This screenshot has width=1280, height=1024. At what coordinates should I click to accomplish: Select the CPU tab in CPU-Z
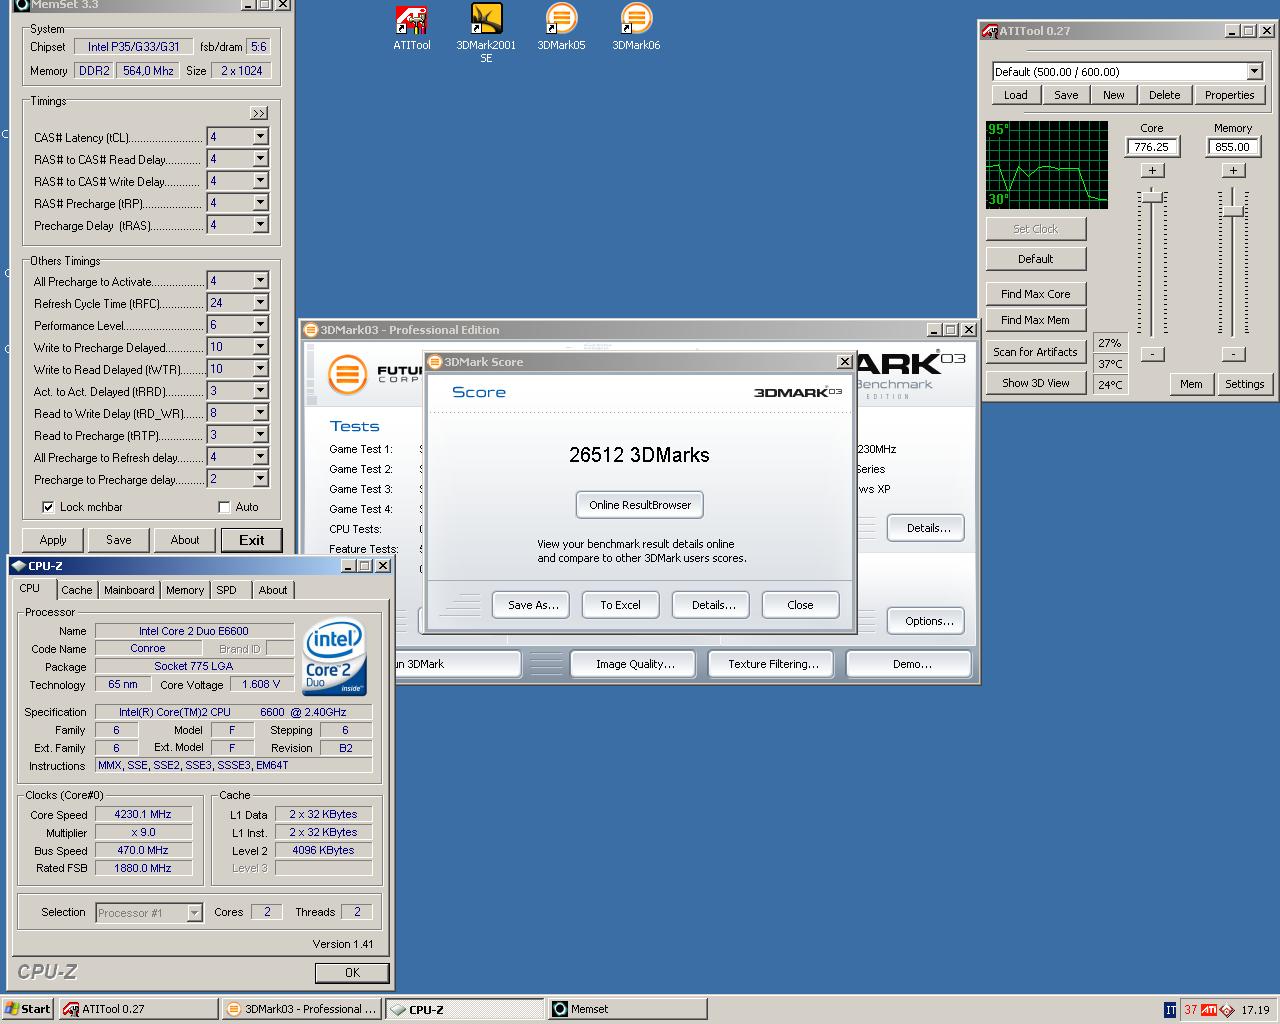click(x=31, y=588)
